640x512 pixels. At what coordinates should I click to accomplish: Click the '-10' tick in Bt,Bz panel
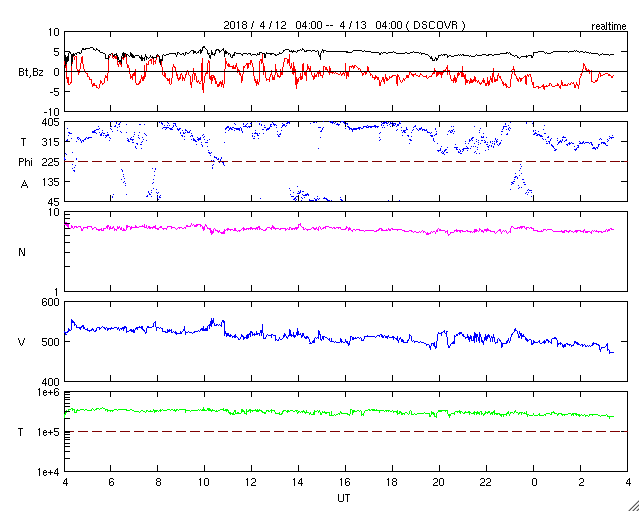pyautogui.click(x=52, y=112)
